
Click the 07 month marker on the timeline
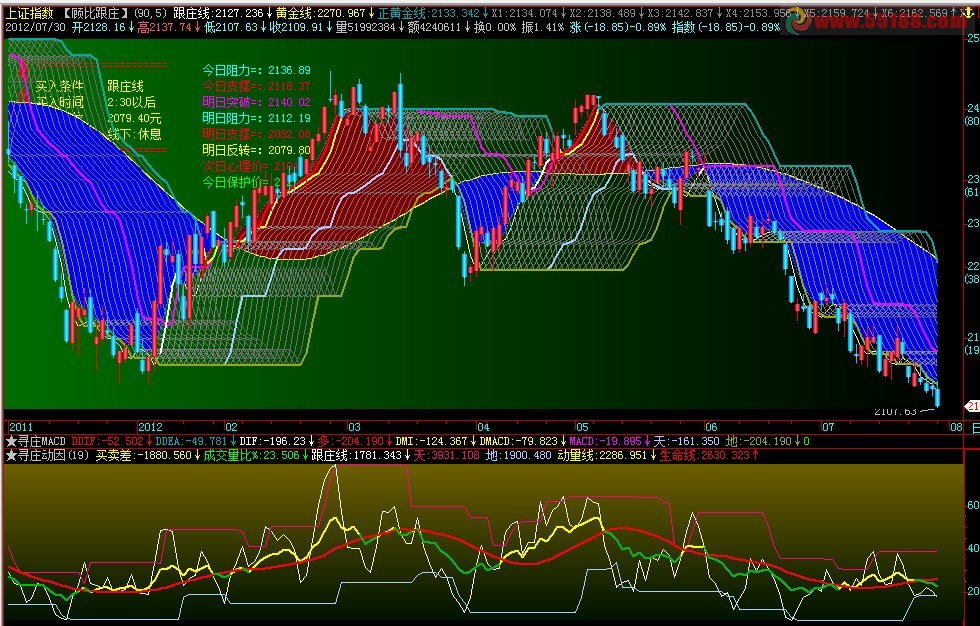pyautogui.click(x=828, y=427)
